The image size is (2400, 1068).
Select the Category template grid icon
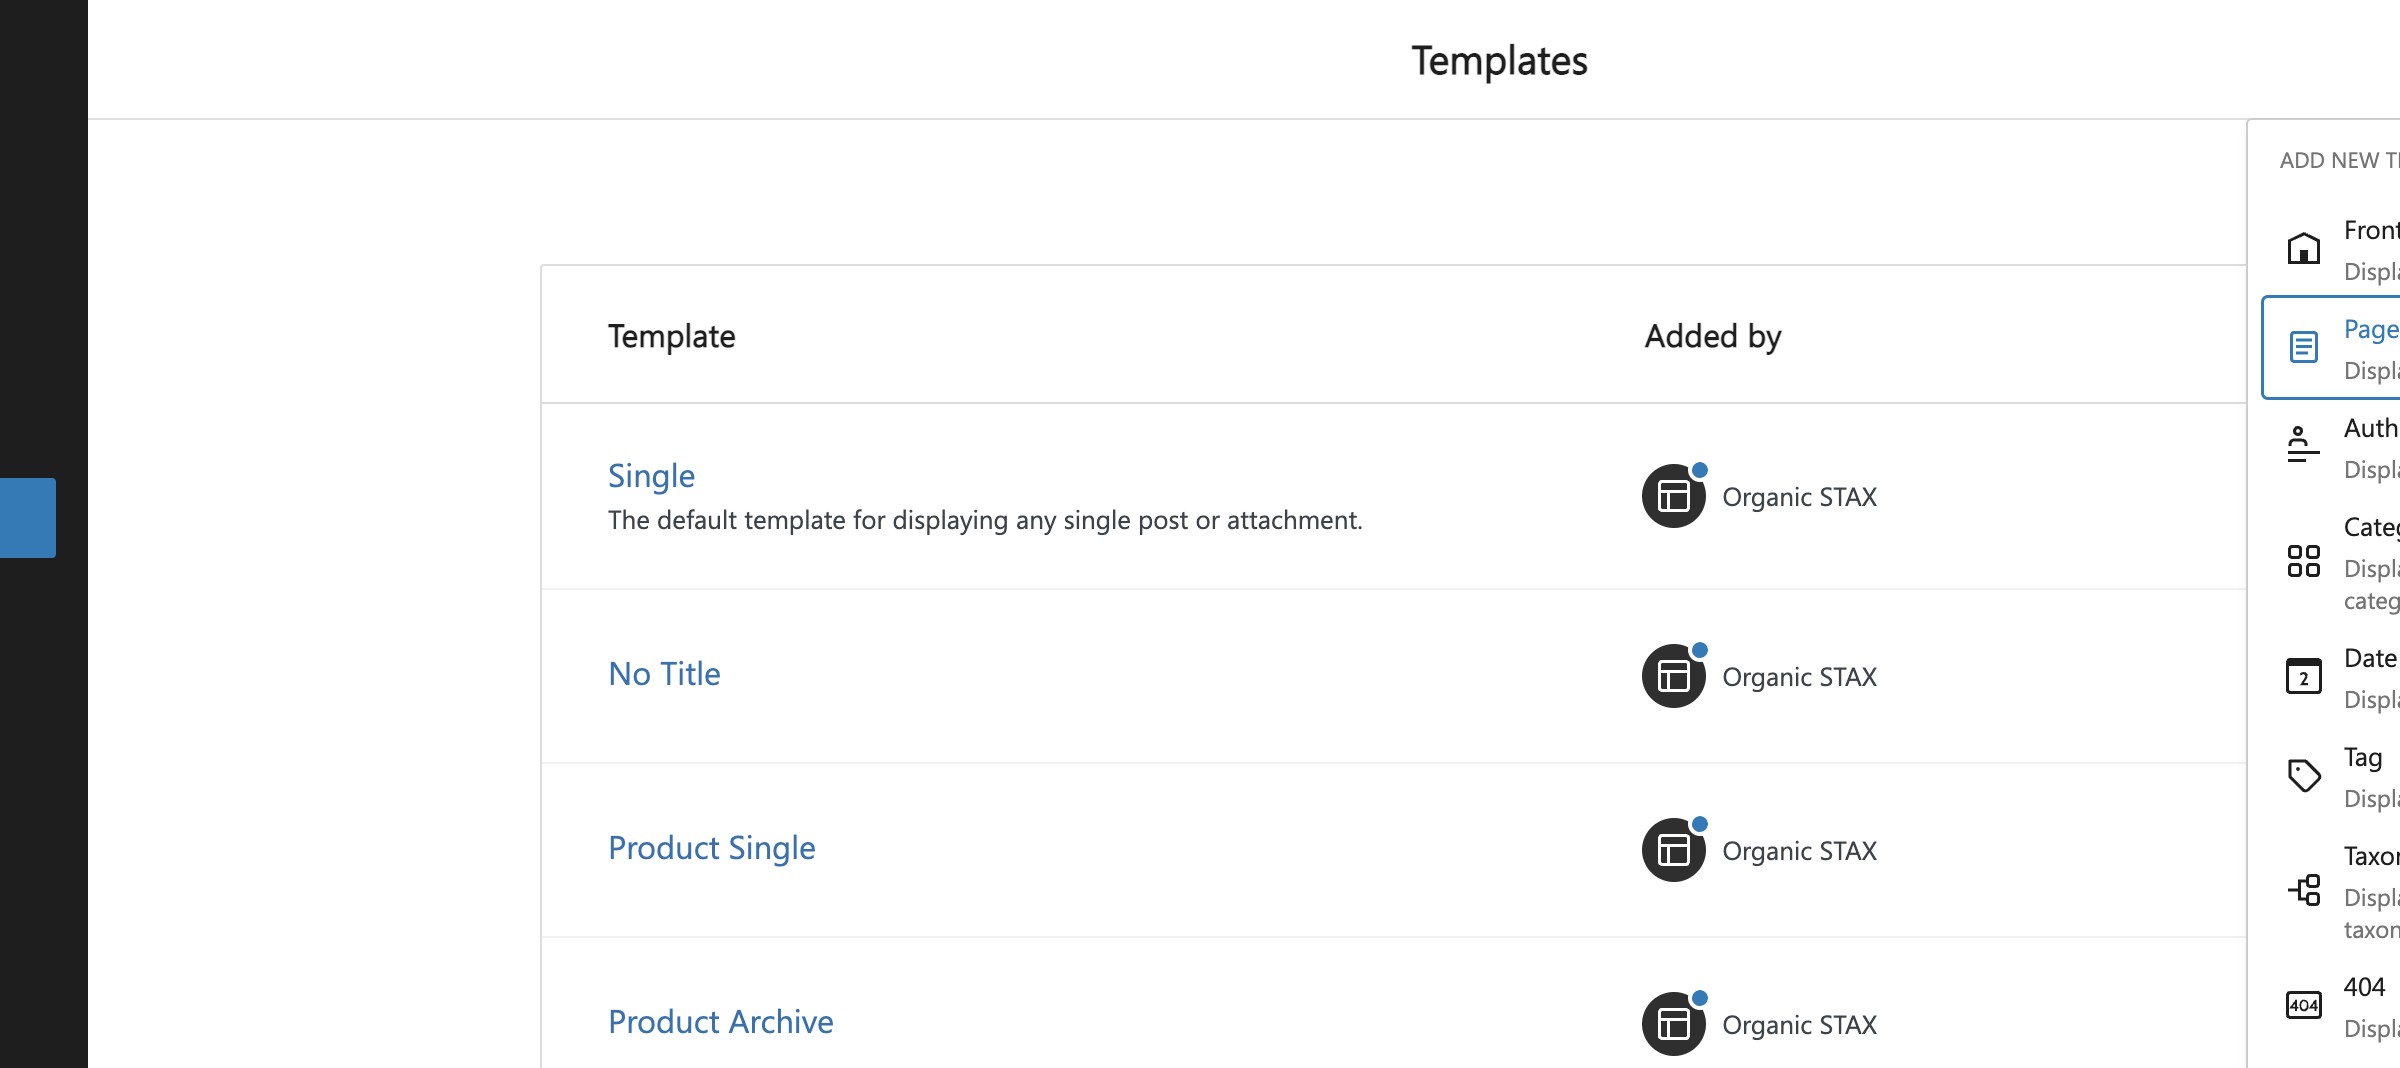[2303, 561]
